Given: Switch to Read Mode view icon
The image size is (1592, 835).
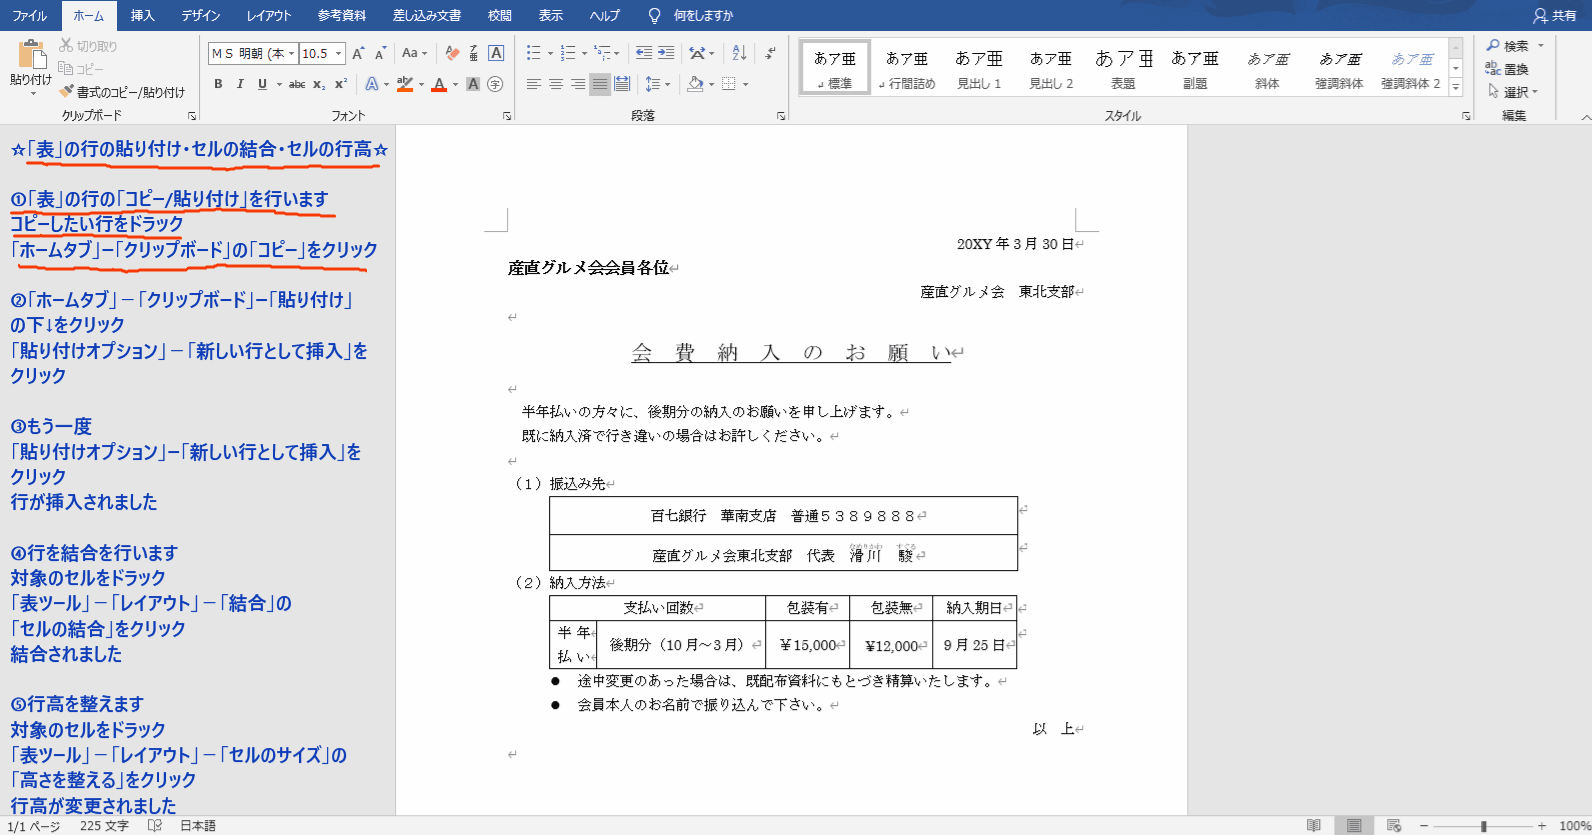Looking at the screenshot, I should click(x=1314, y=826).
